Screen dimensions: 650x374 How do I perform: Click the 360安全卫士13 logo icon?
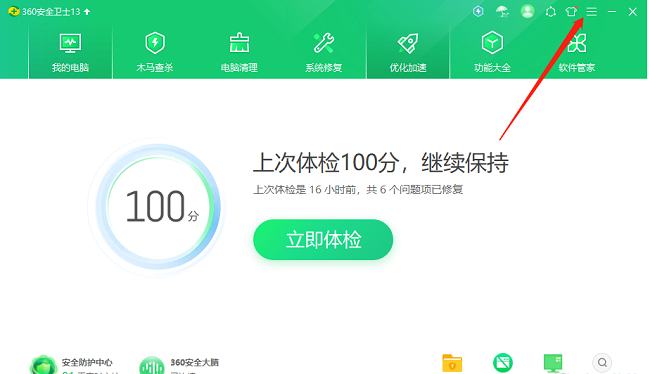[x=14, y=12]
